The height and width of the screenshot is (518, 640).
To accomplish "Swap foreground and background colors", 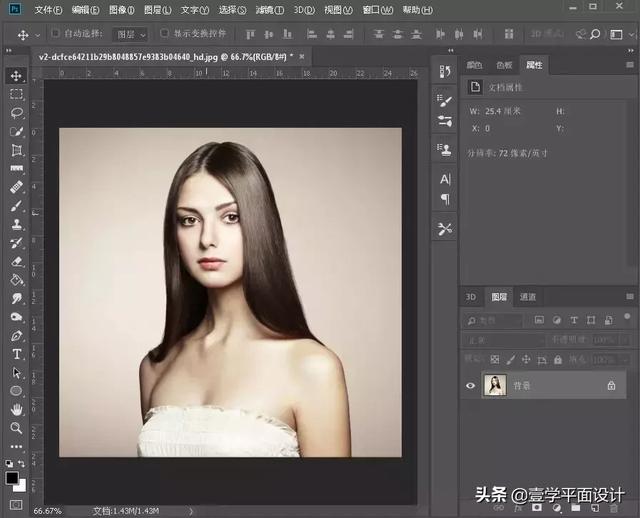I will (22, 464).
